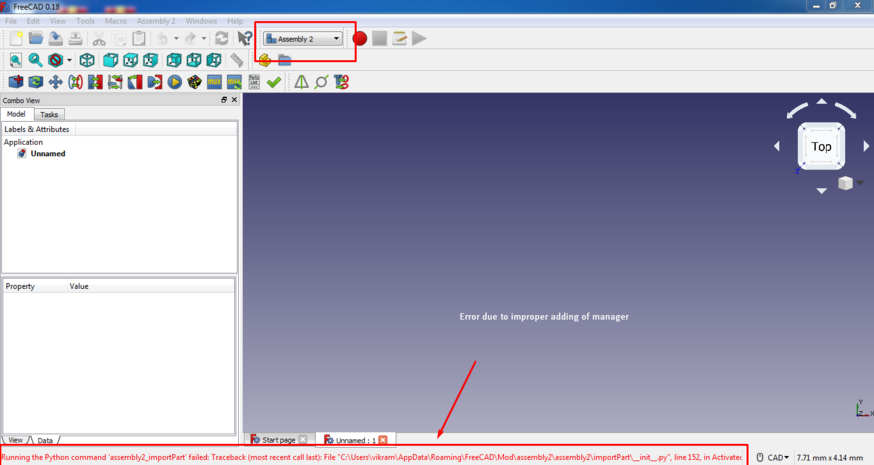Click the Animate blue play circle icon

(x=174, y=83)
